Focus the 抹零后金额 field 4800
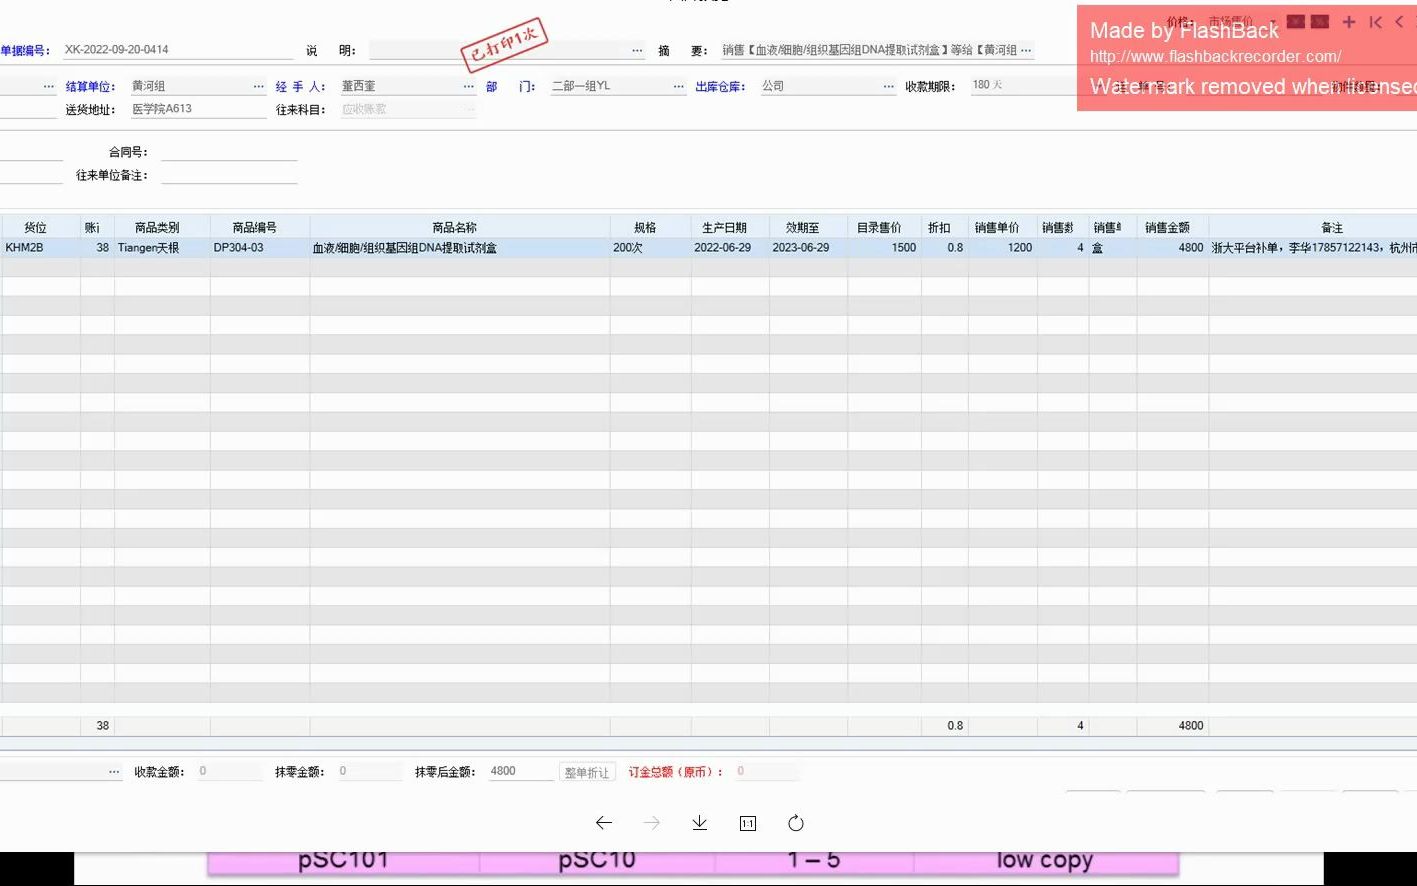Image resolution: width=1417 pixels, height=886 pixels. pos(520,771)
